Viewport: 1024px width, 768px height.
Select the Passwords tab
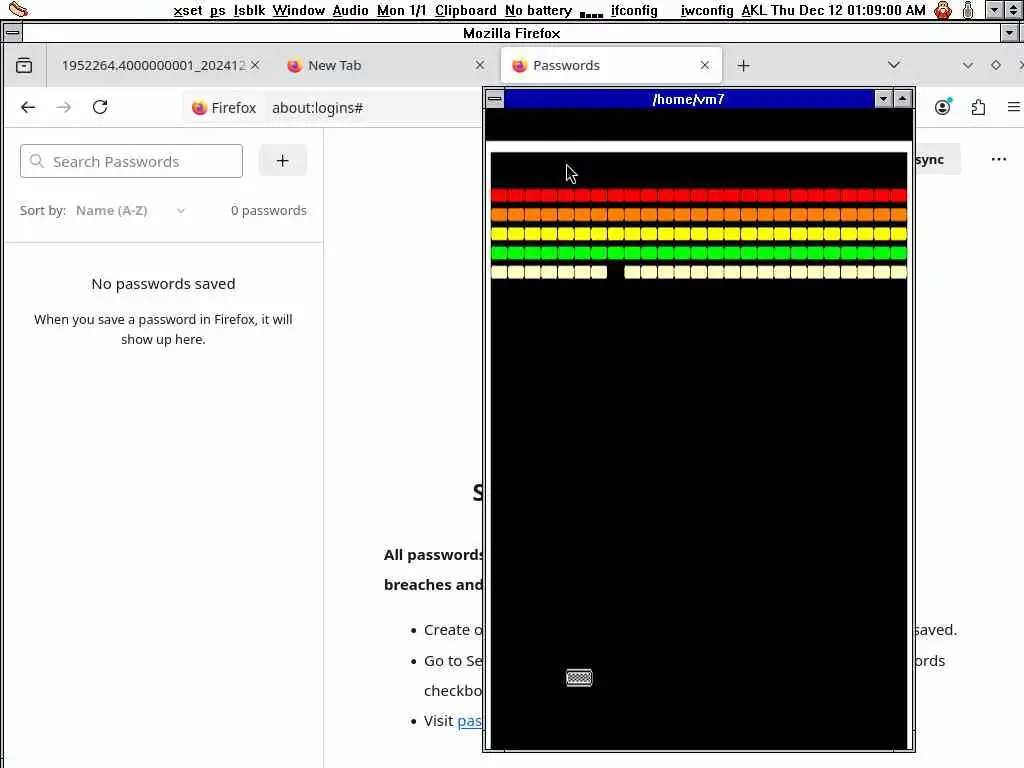pos(611,65)
